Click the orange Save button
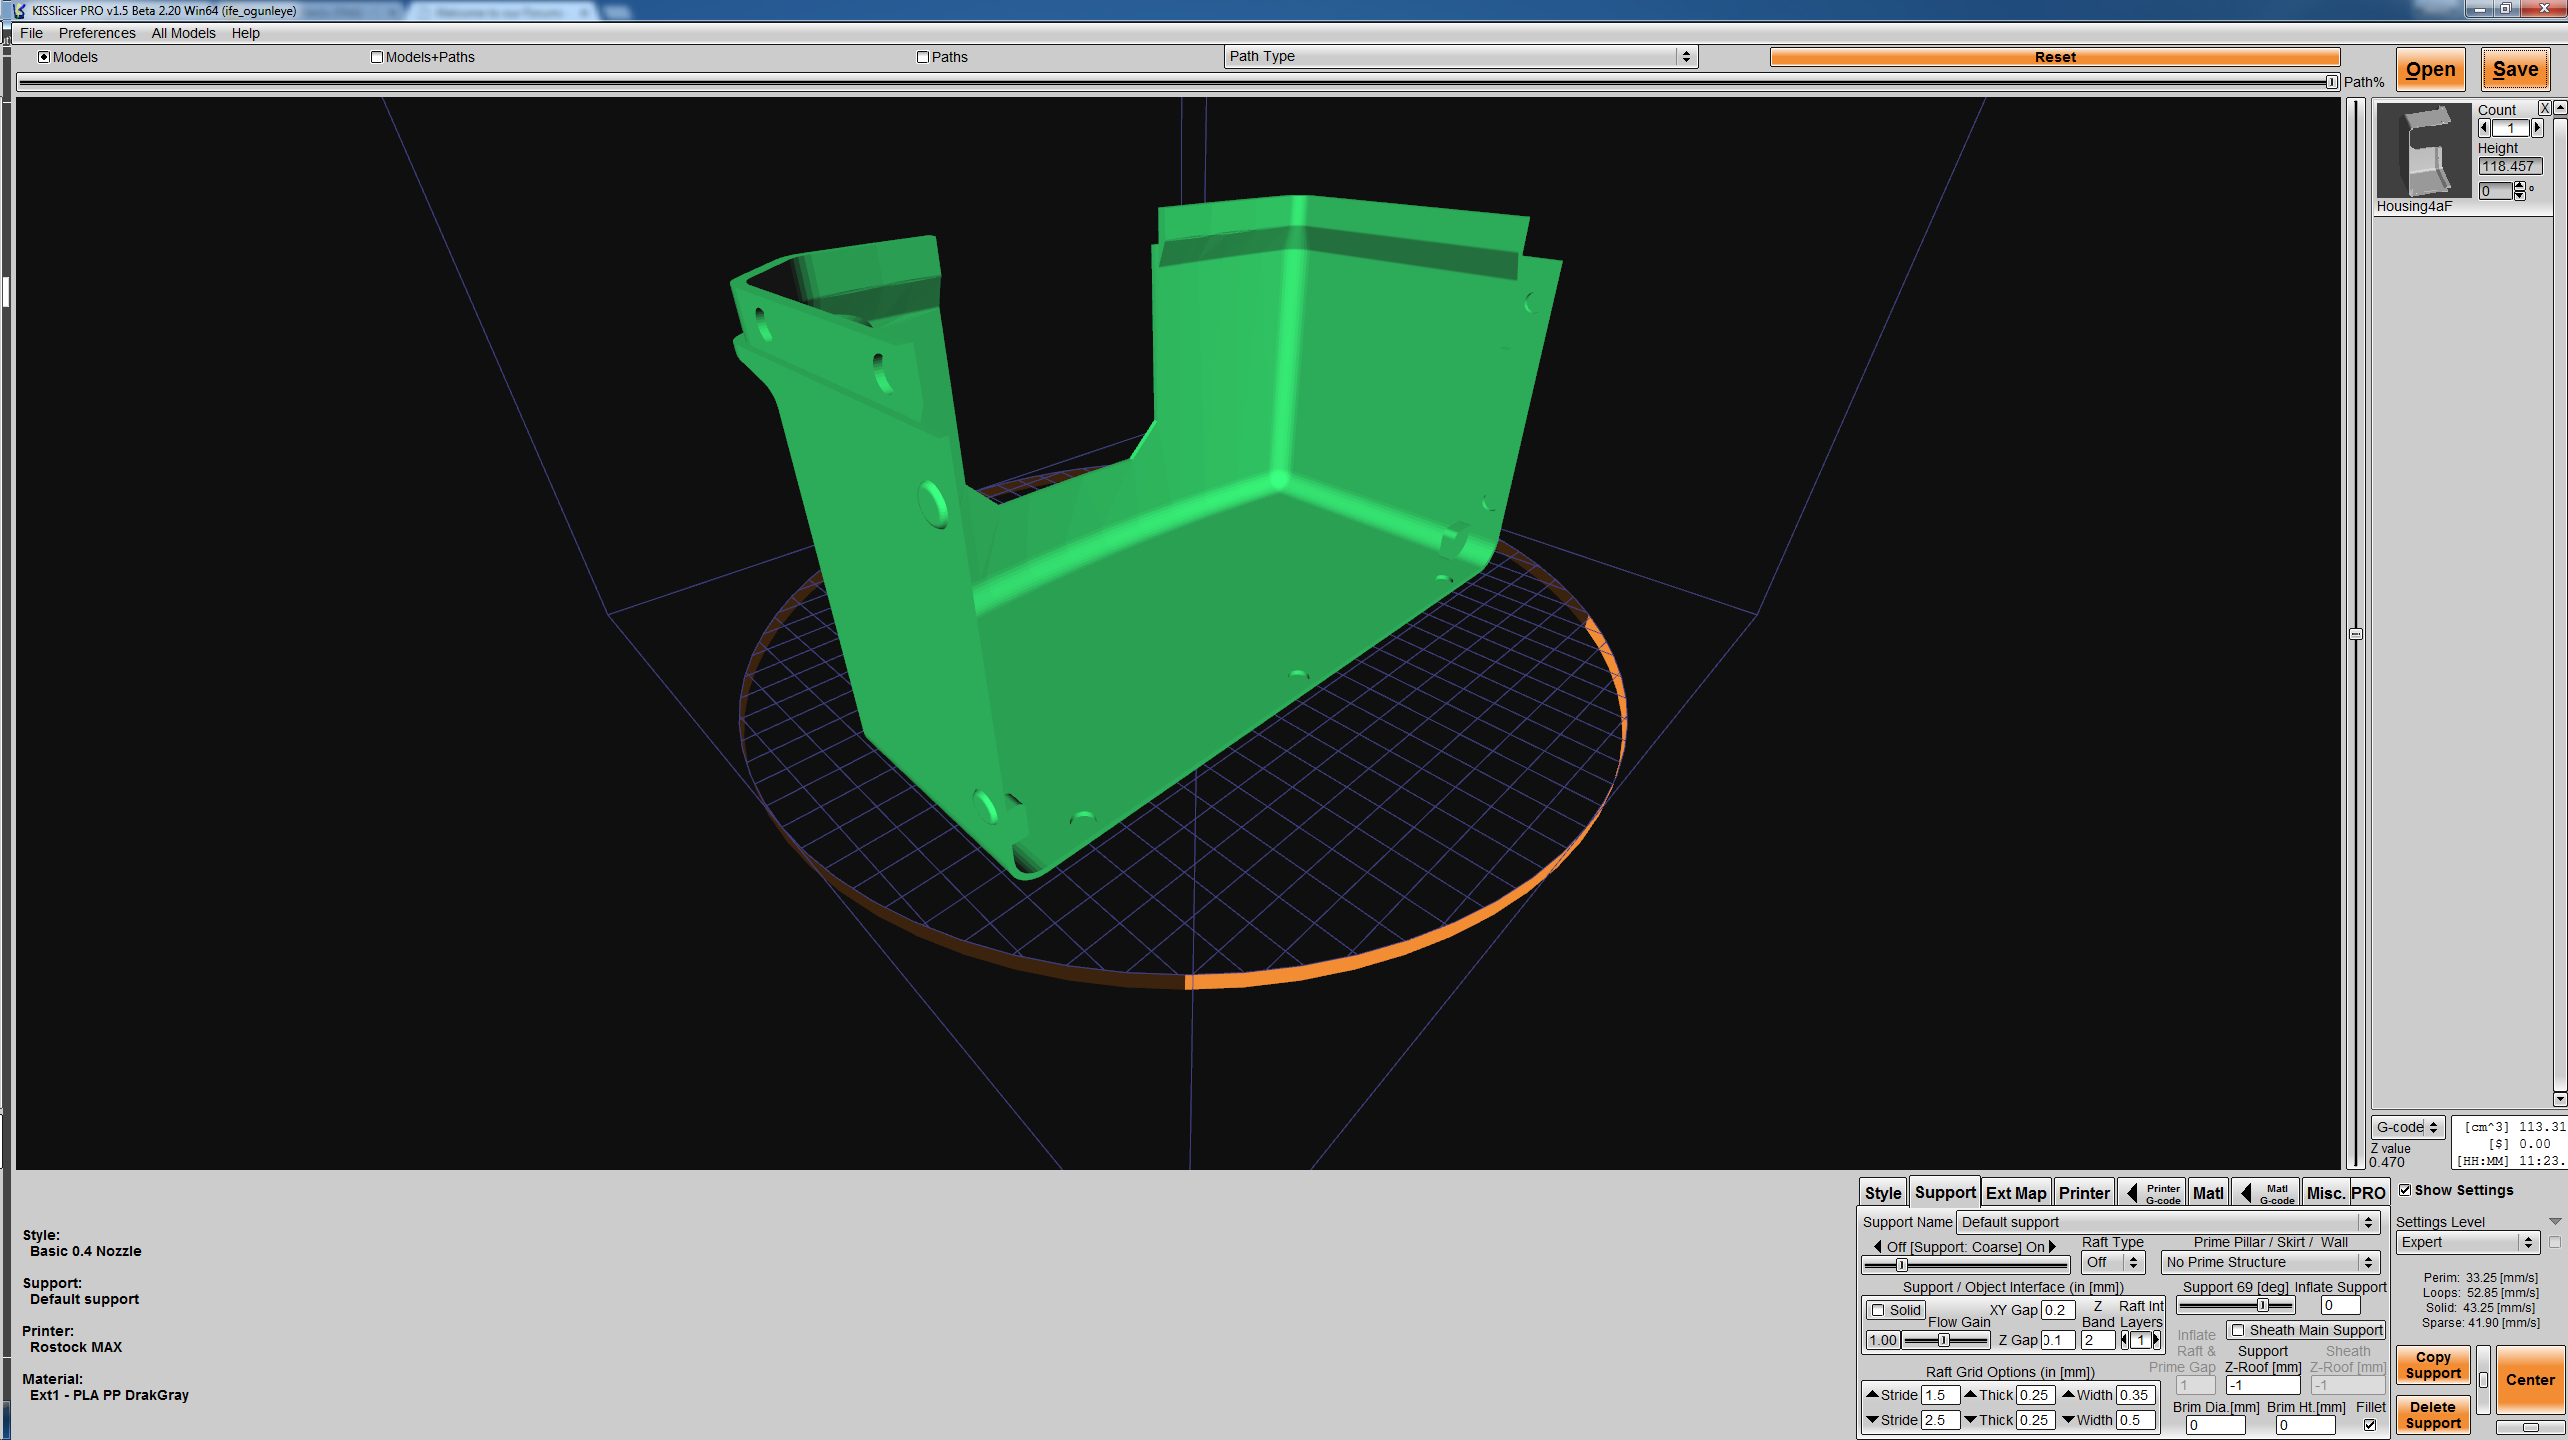This screenshot has width=2568, height=1440. click(x=2514, y=70)
